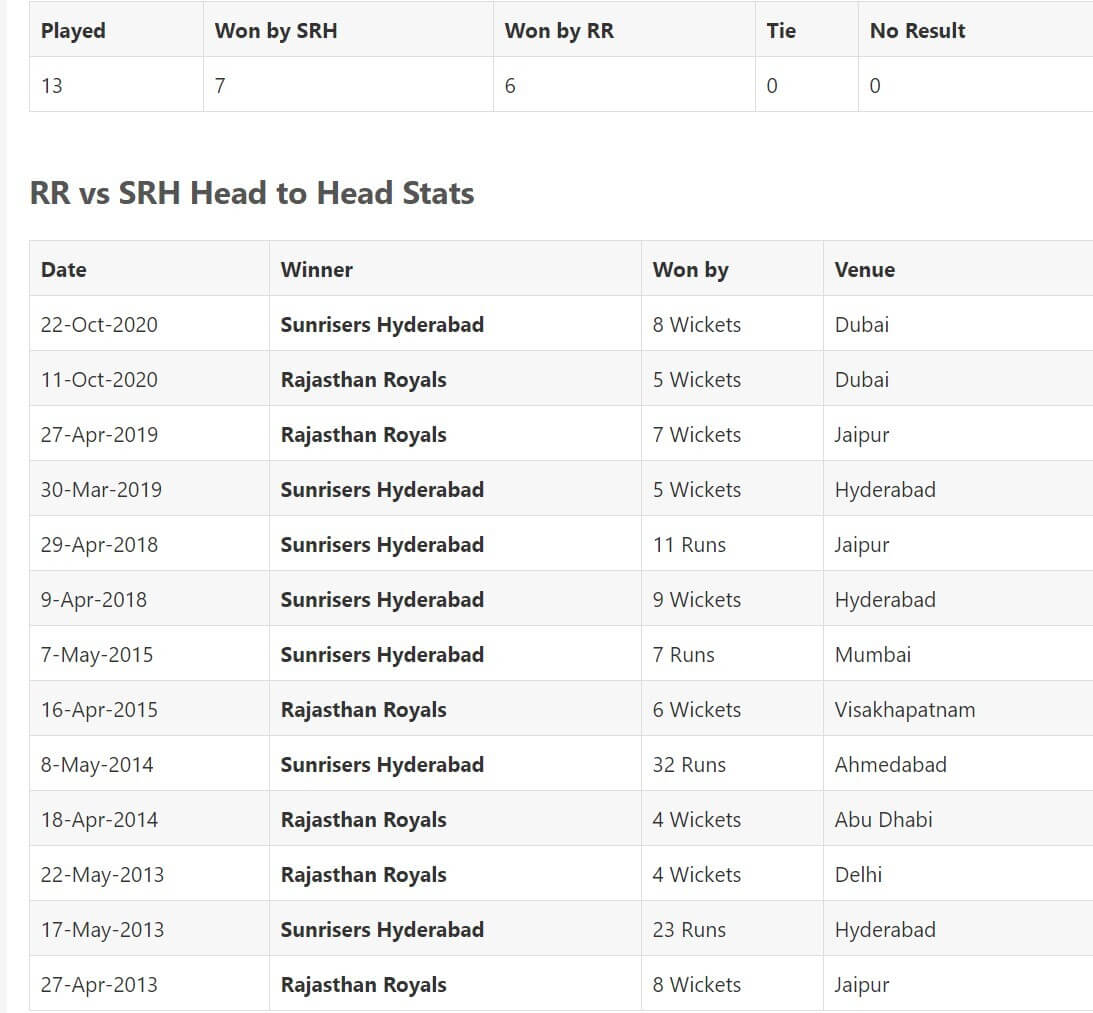
Task: Select Sunrisers Hyderabad in the 9-Apr-2018 row
Action: (382, 600)
